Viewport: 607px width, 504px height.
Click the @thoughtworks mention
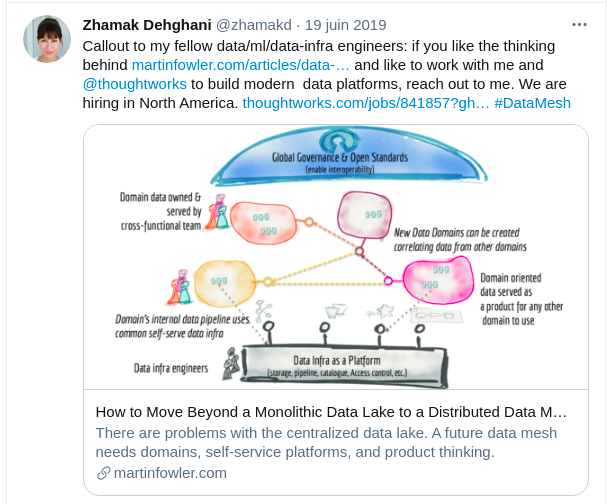pos(130,84)
